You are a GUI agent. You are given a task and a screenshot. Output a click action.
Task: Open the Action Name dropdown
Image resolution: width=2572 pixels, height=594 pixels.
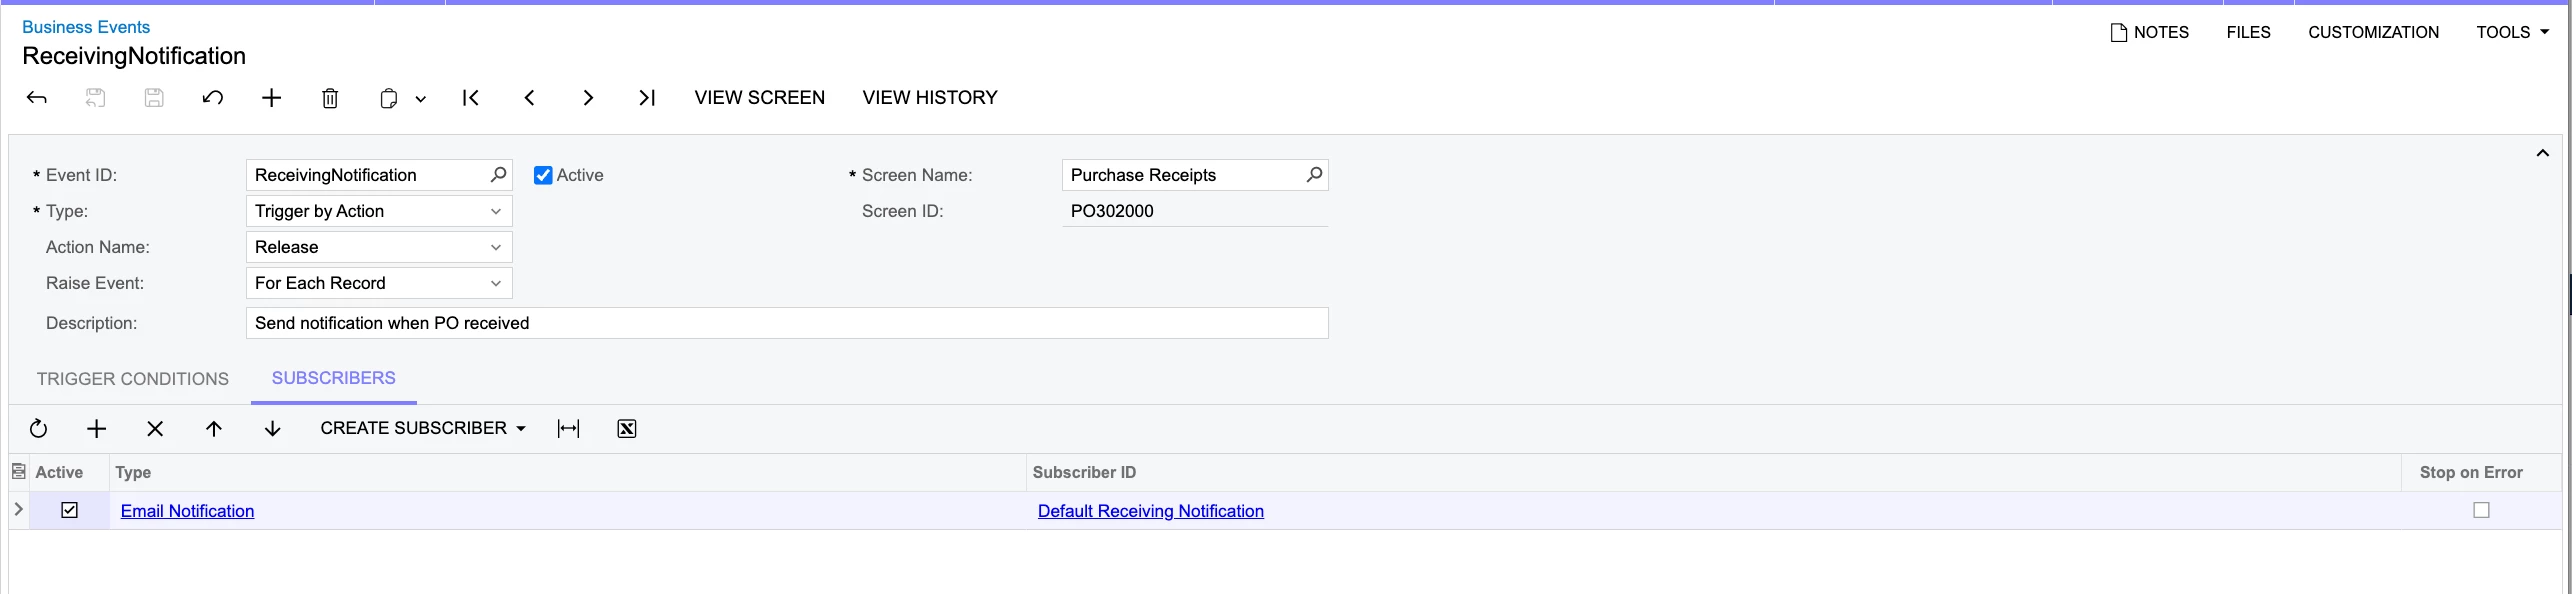pos(379,247)
